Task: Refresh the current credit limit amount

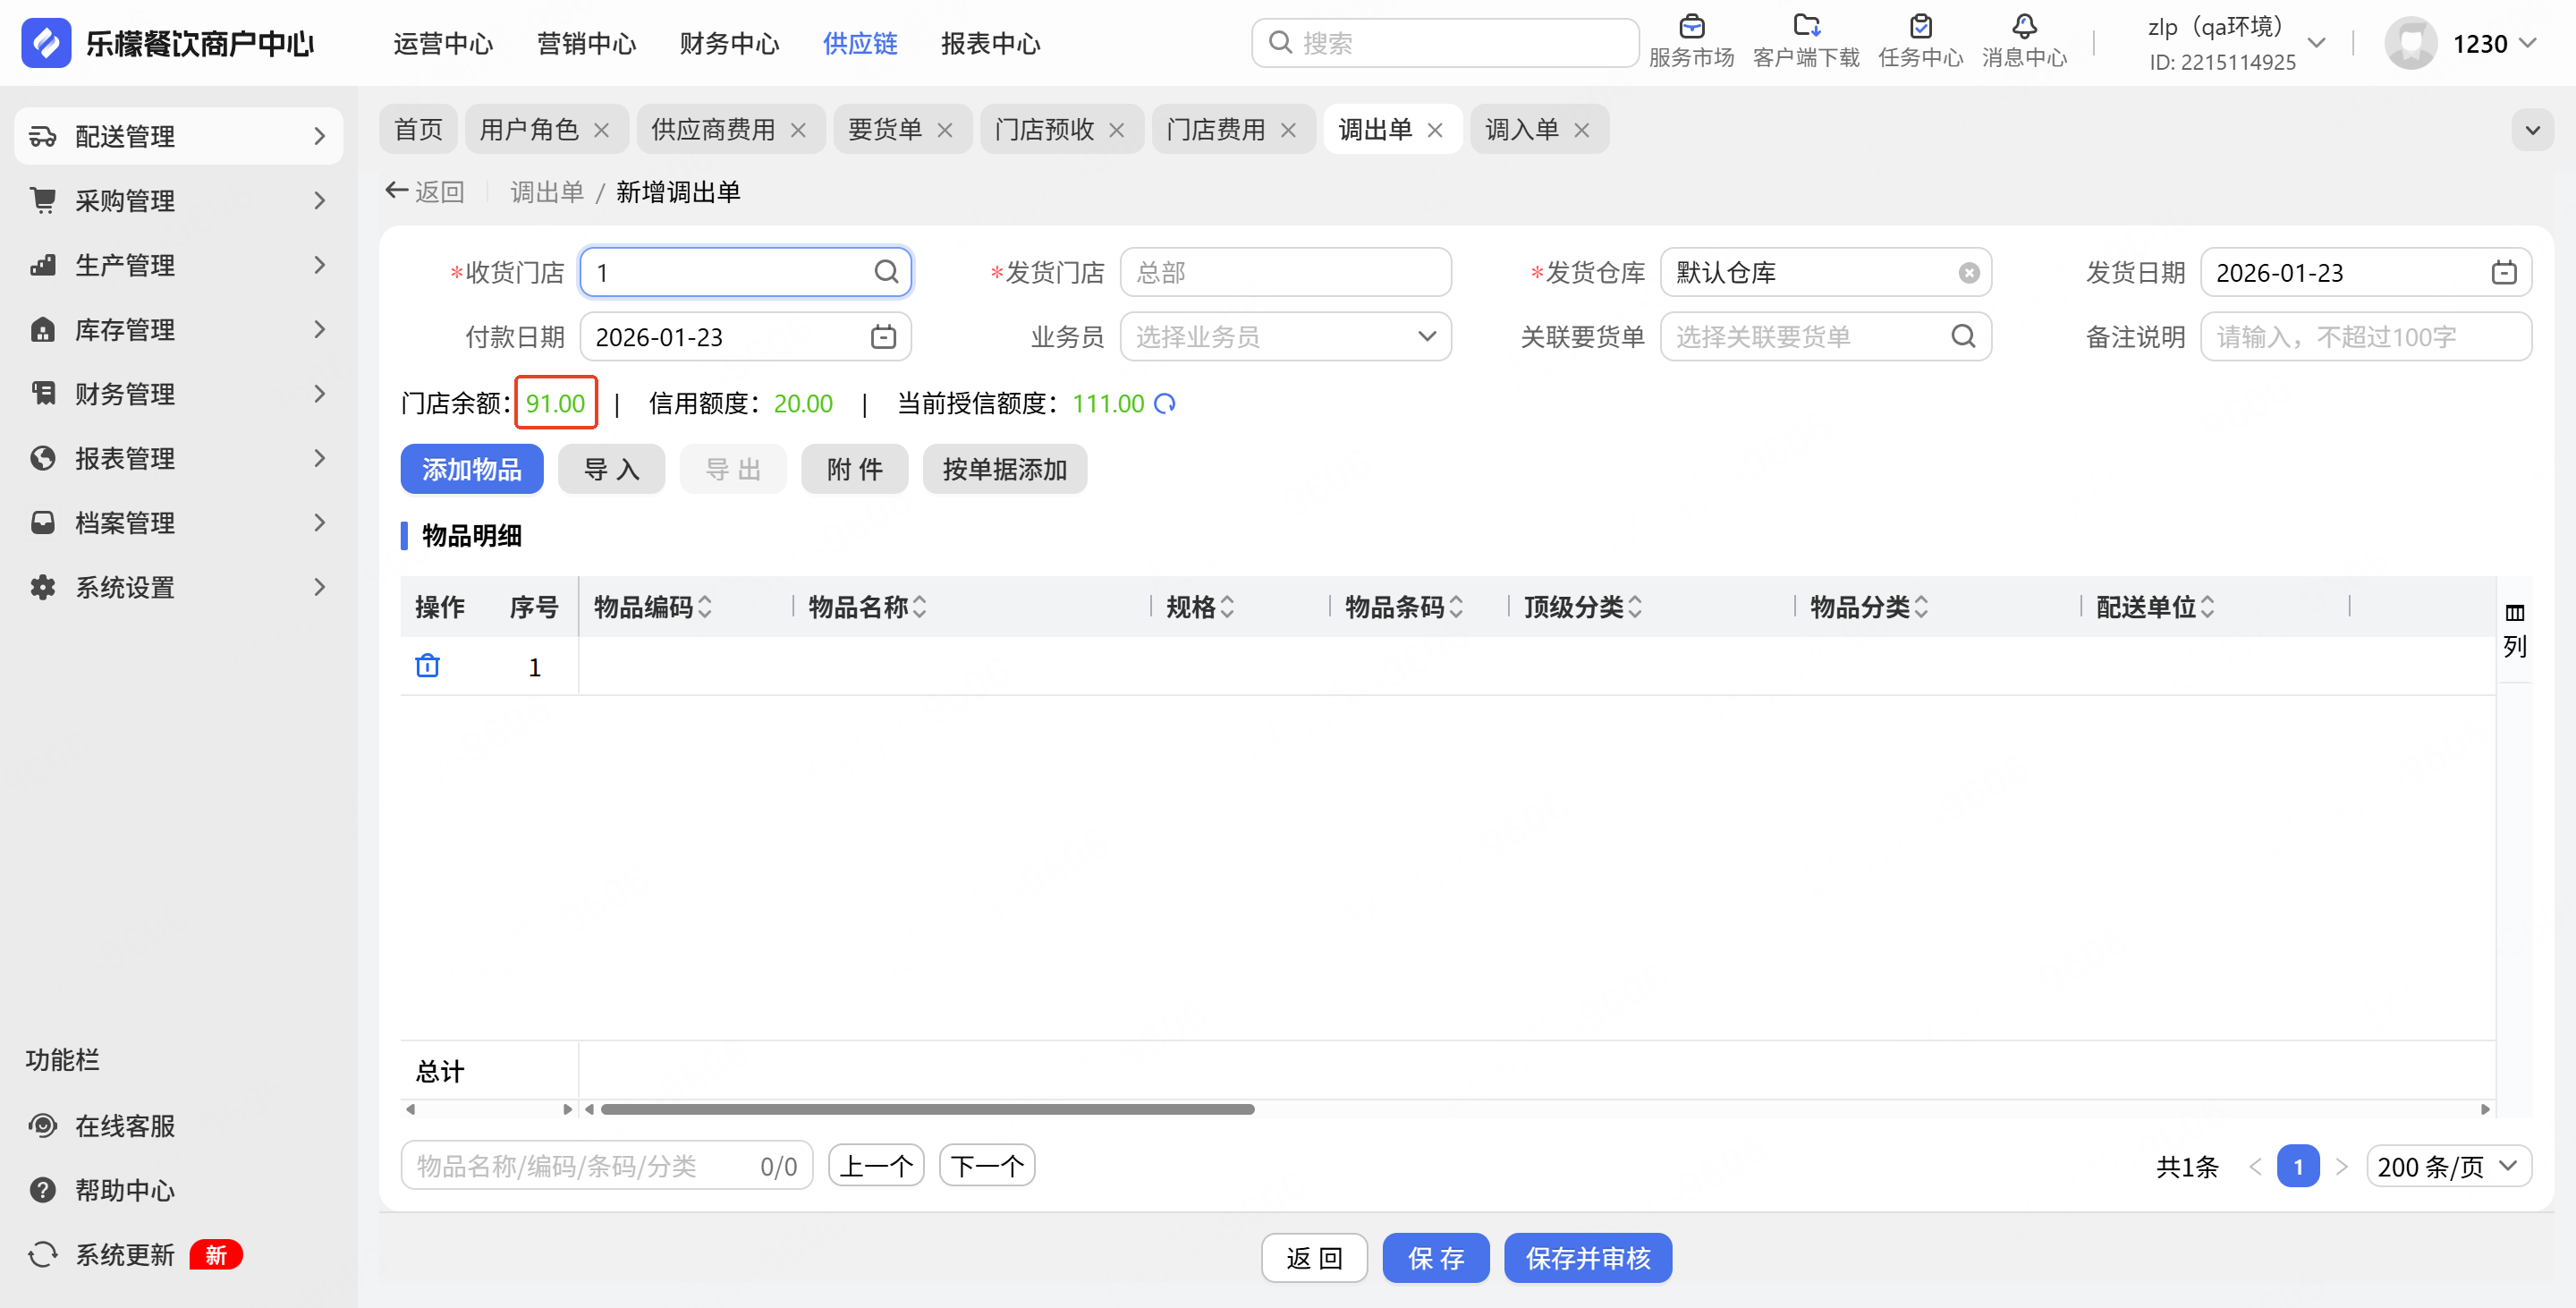Action: [x=1164, y=403]
